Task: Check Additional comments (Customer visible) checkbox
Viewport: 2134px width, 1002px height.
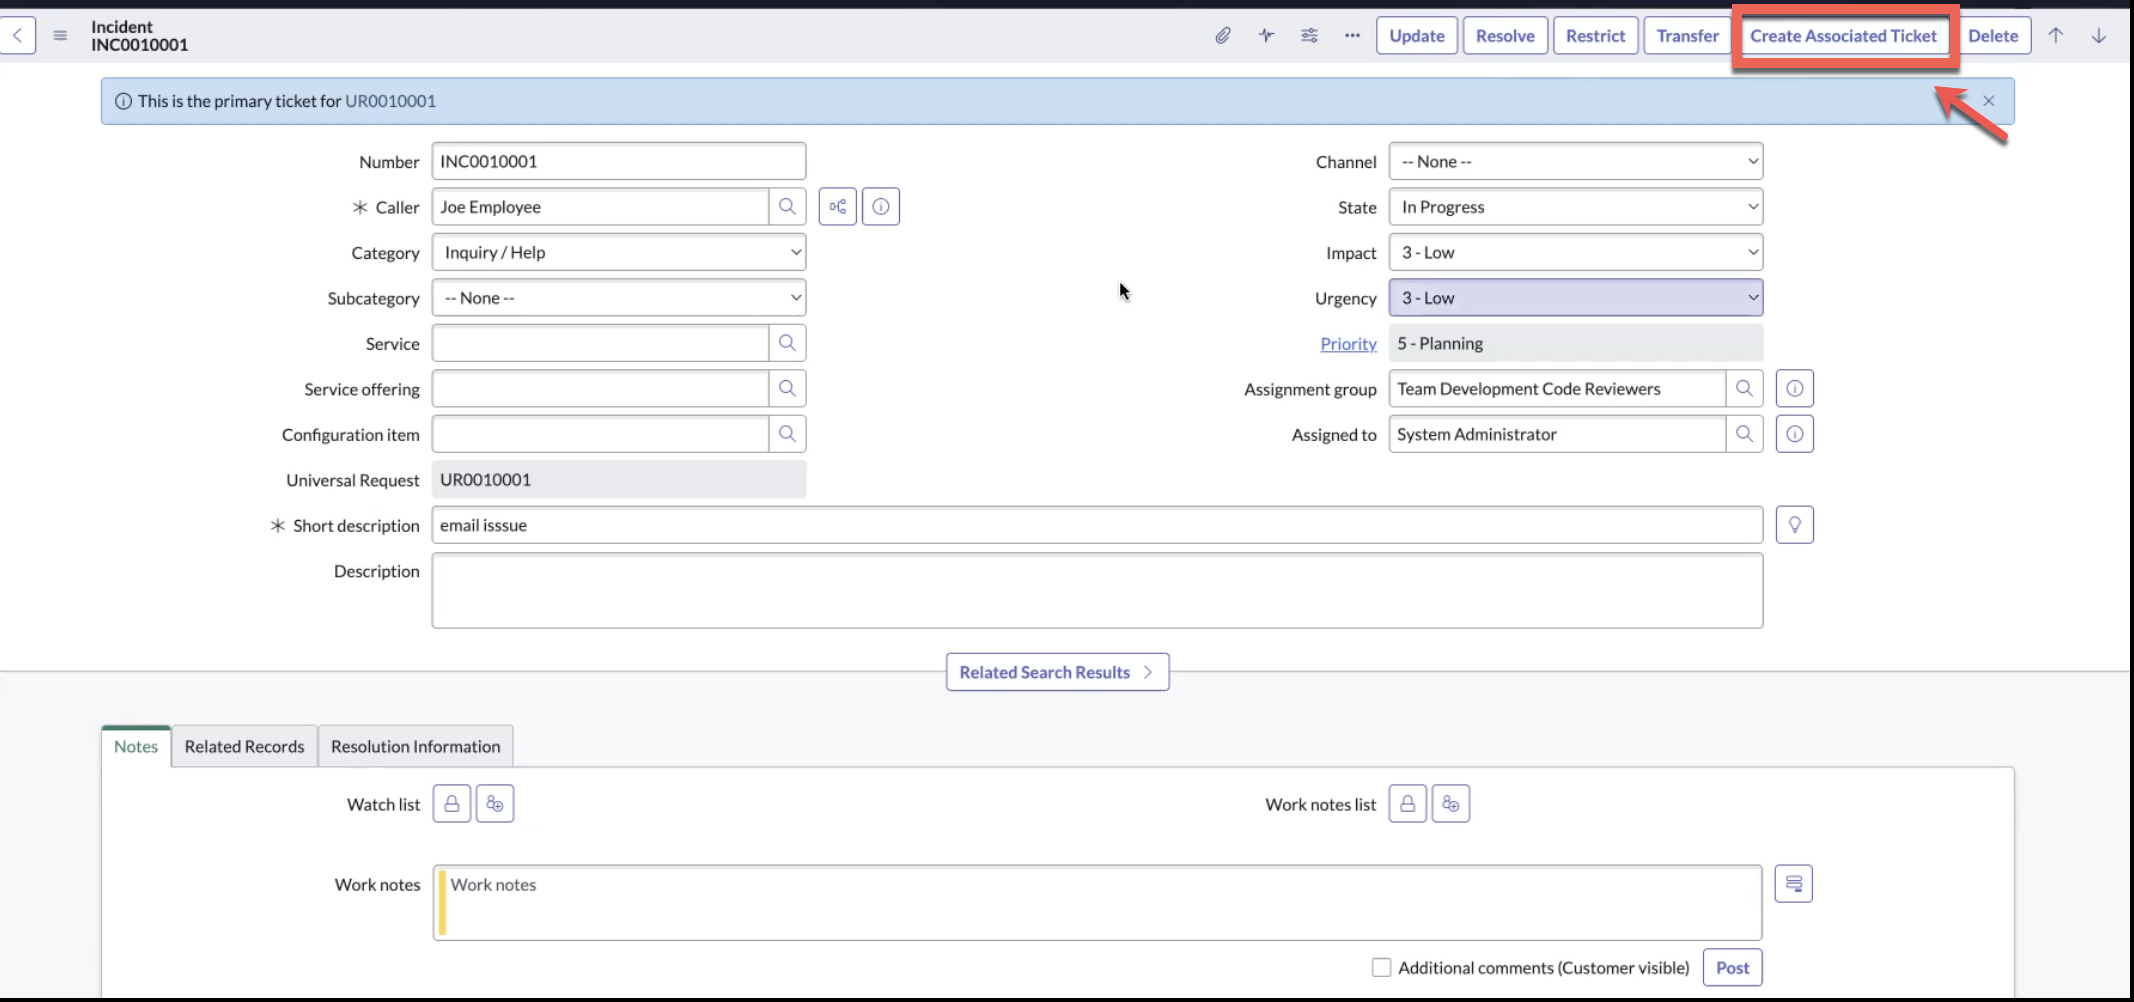Action: [1381, 967]
